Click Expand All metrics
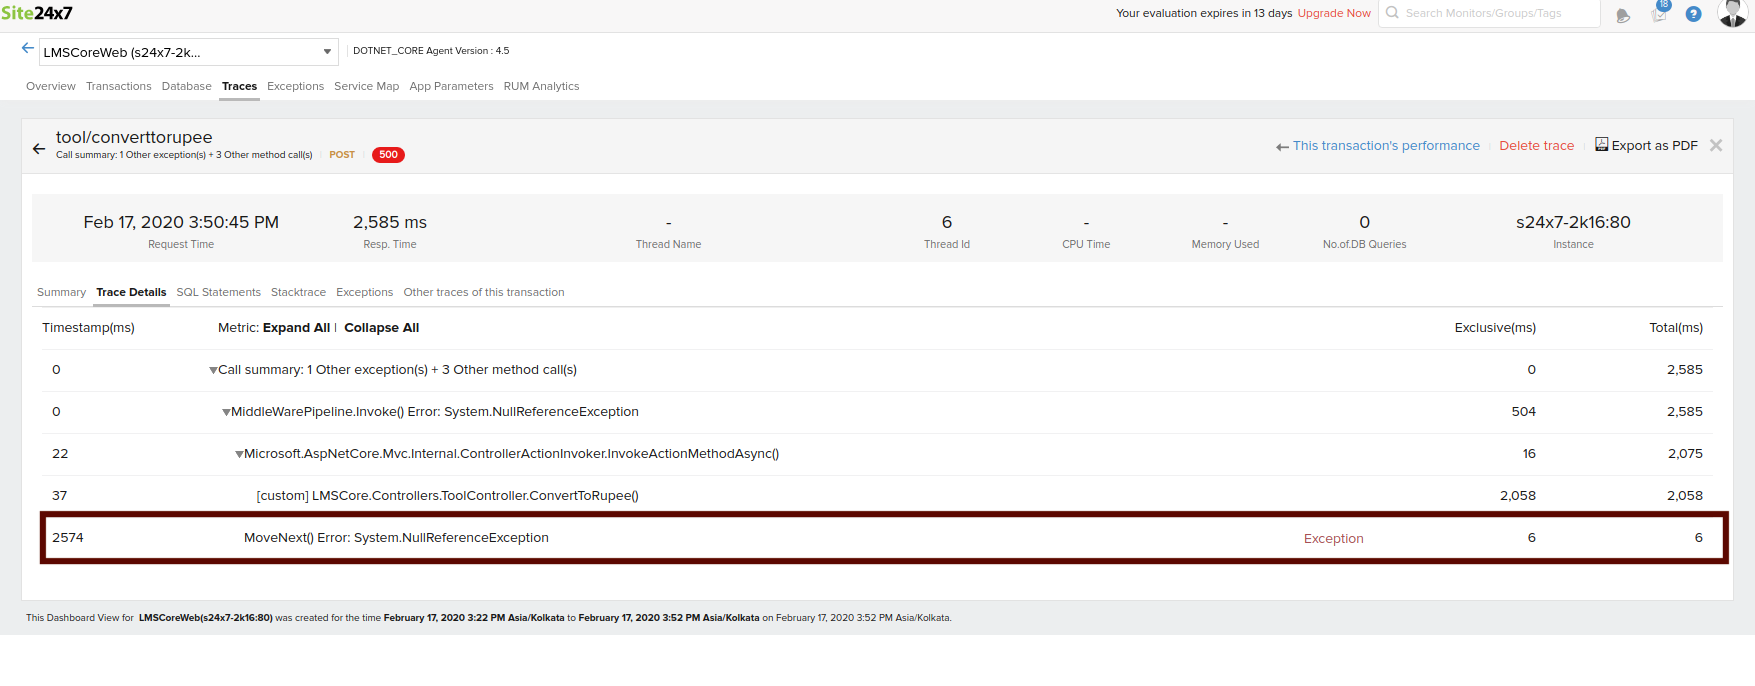This screenshot has height=686, width=1755. (x=296, y=328)
